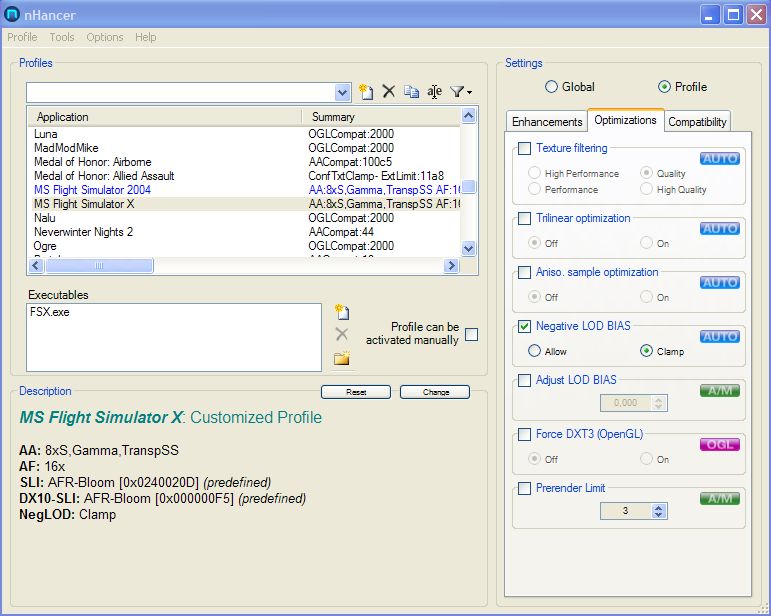The image size is (771, 616).
Task: Click the horizontal scrollbar left arrow
Action: click(36, 266)
